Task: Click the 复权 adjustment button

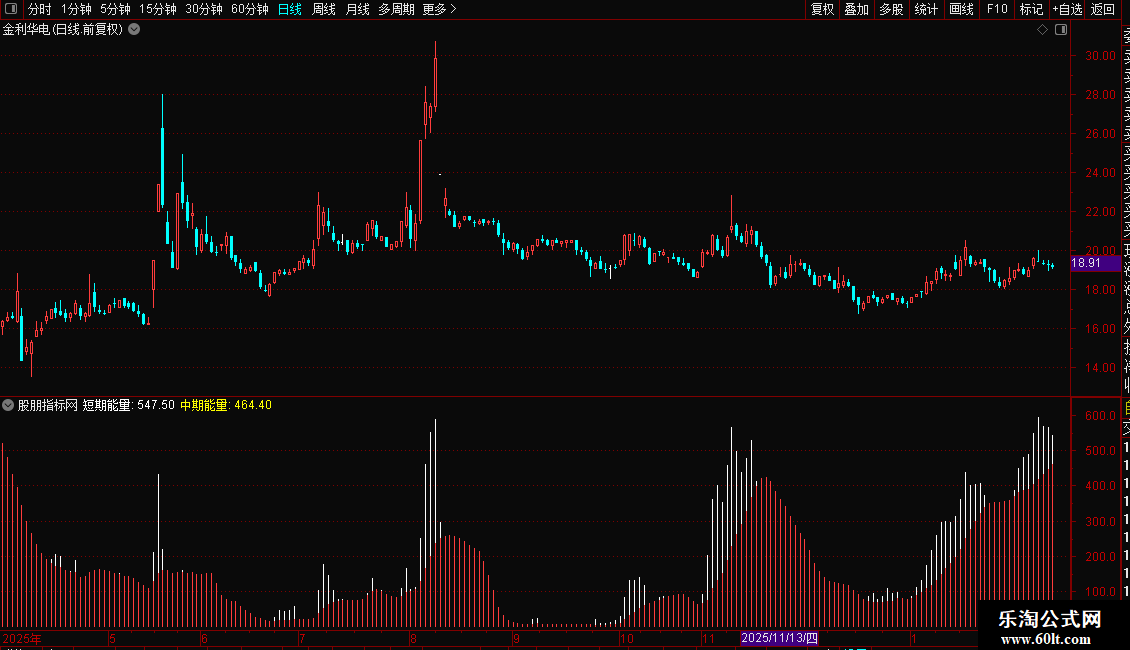Action: [822, 9]
